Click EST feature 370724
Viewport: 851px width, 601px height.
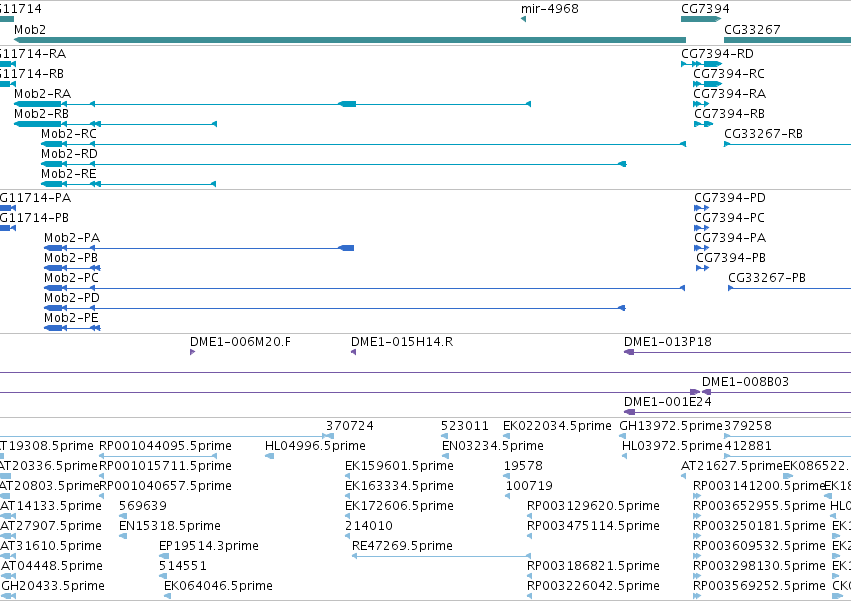coord(328,436)
